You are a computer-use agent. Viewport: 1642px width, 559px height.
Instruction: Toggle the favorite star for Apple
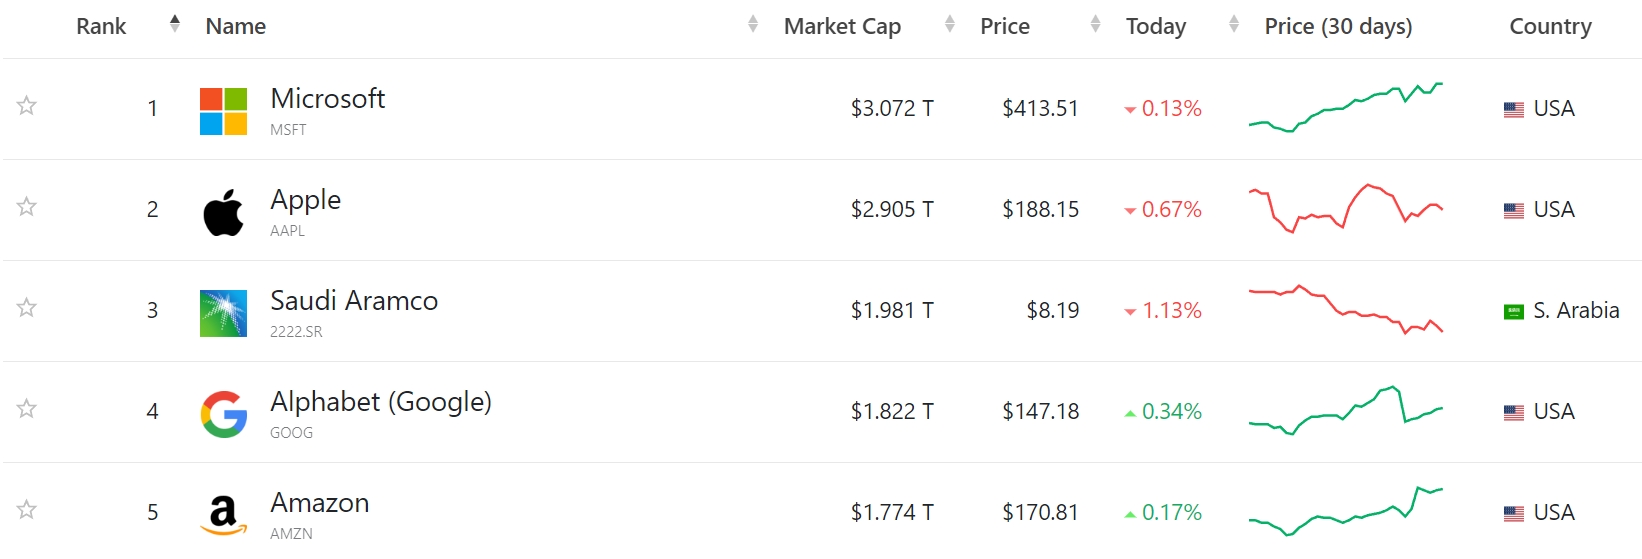27,207
